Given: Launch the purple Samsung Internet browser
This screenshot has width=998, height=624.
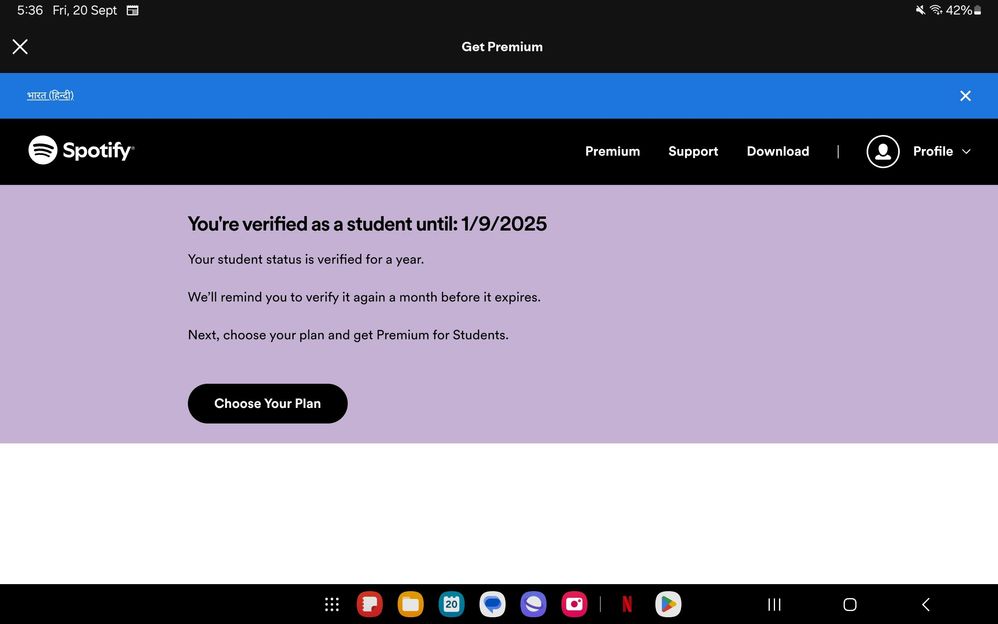Looking at the screenshot, I should pyautogui.click(x=533, y=604).
